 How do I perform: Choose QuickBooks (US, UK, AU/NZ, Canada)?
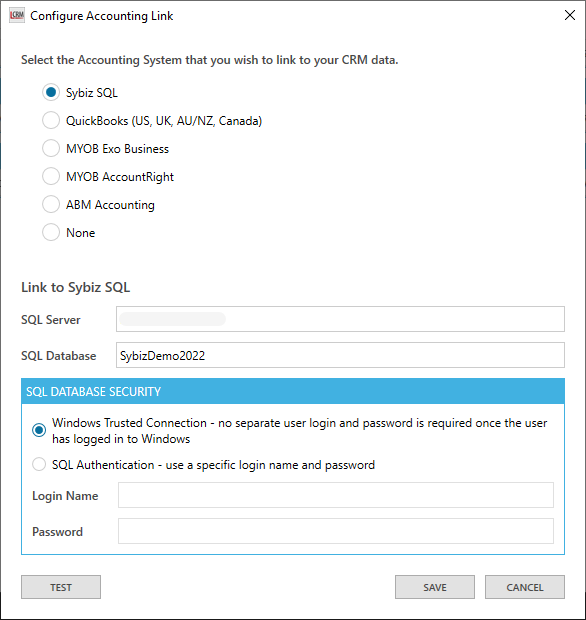[51, 120]
